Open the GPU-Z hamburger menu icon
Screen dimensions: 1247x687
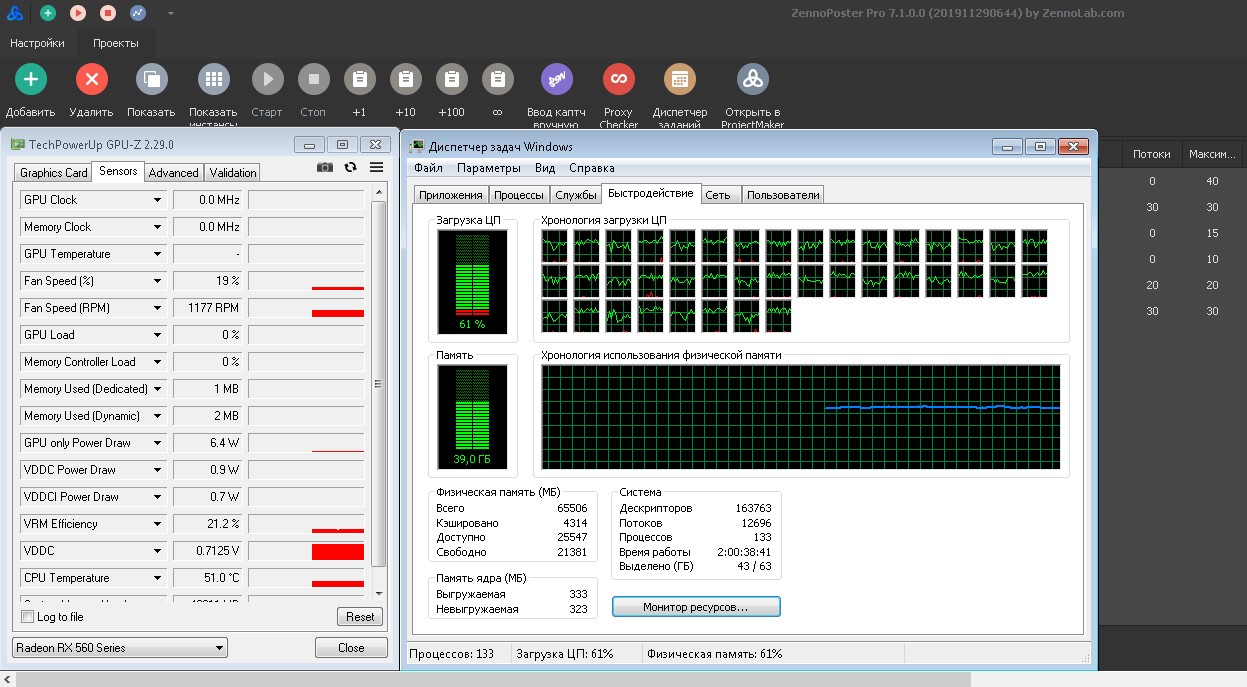pos(376,167)
